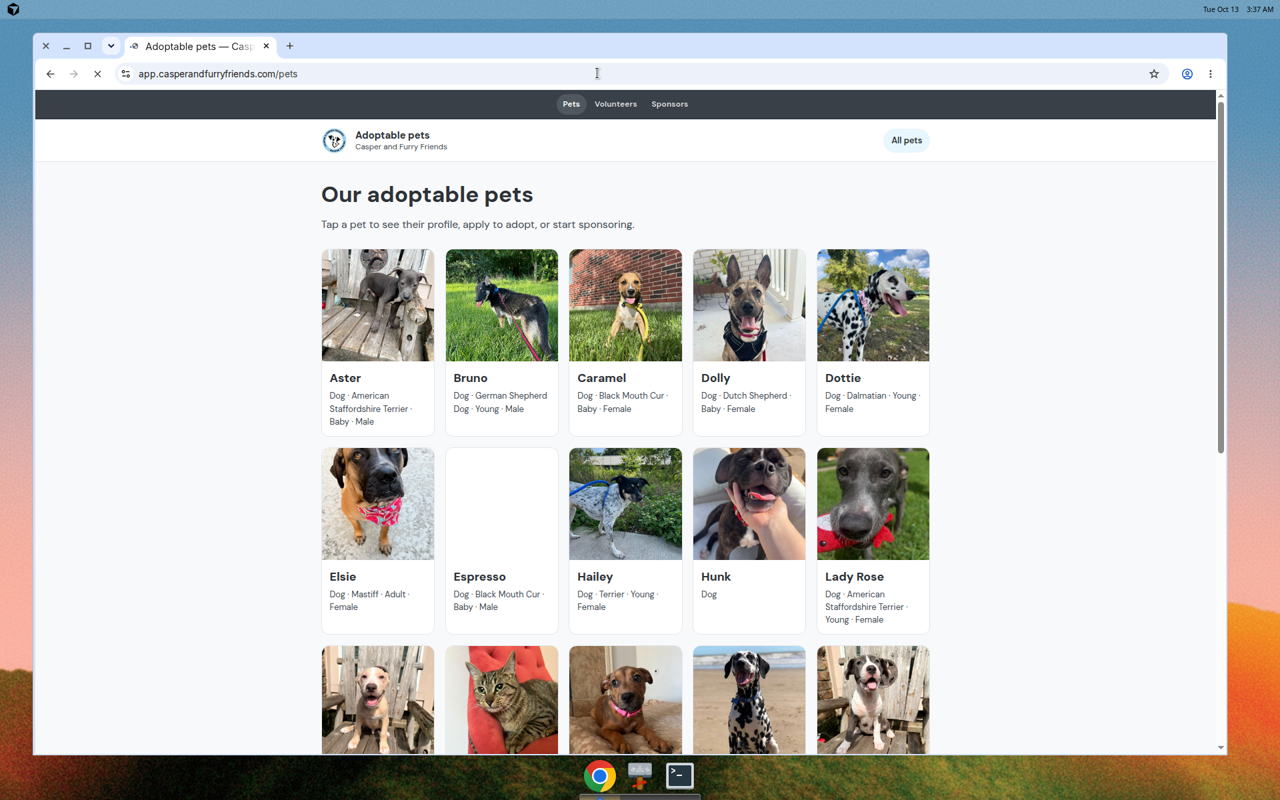
Task: Expand the tab search dropdown
Action: [x=111, y=46]
